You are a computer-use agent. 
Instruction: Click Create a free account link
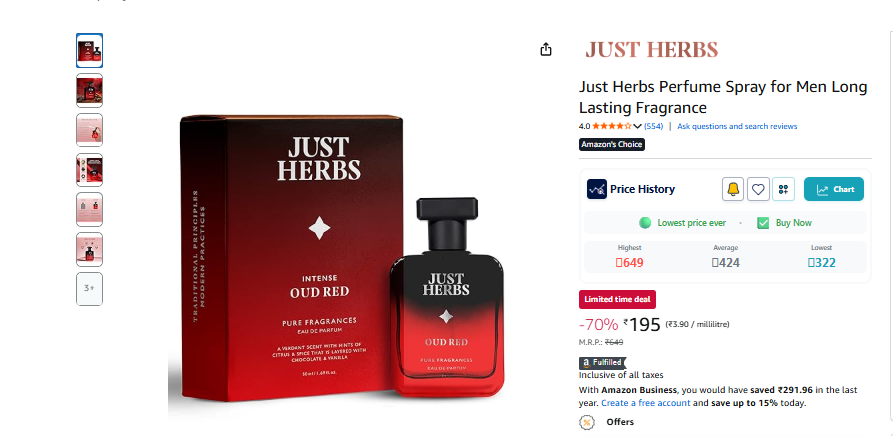click(x=646, y=403)
